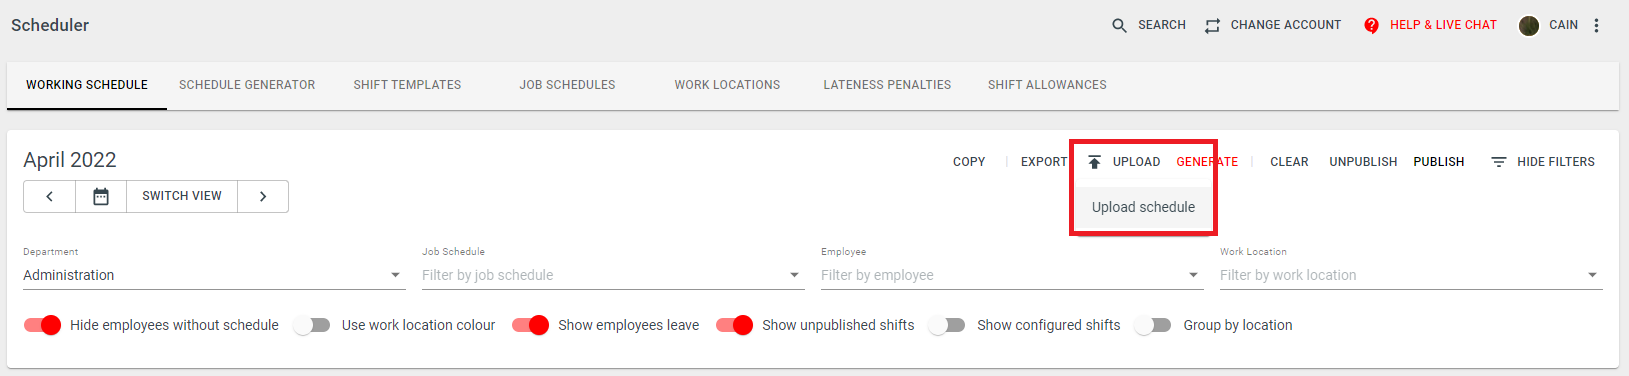The image size is (1629, 376).
Task: Click the Switch View button
Action: point(182,196)
